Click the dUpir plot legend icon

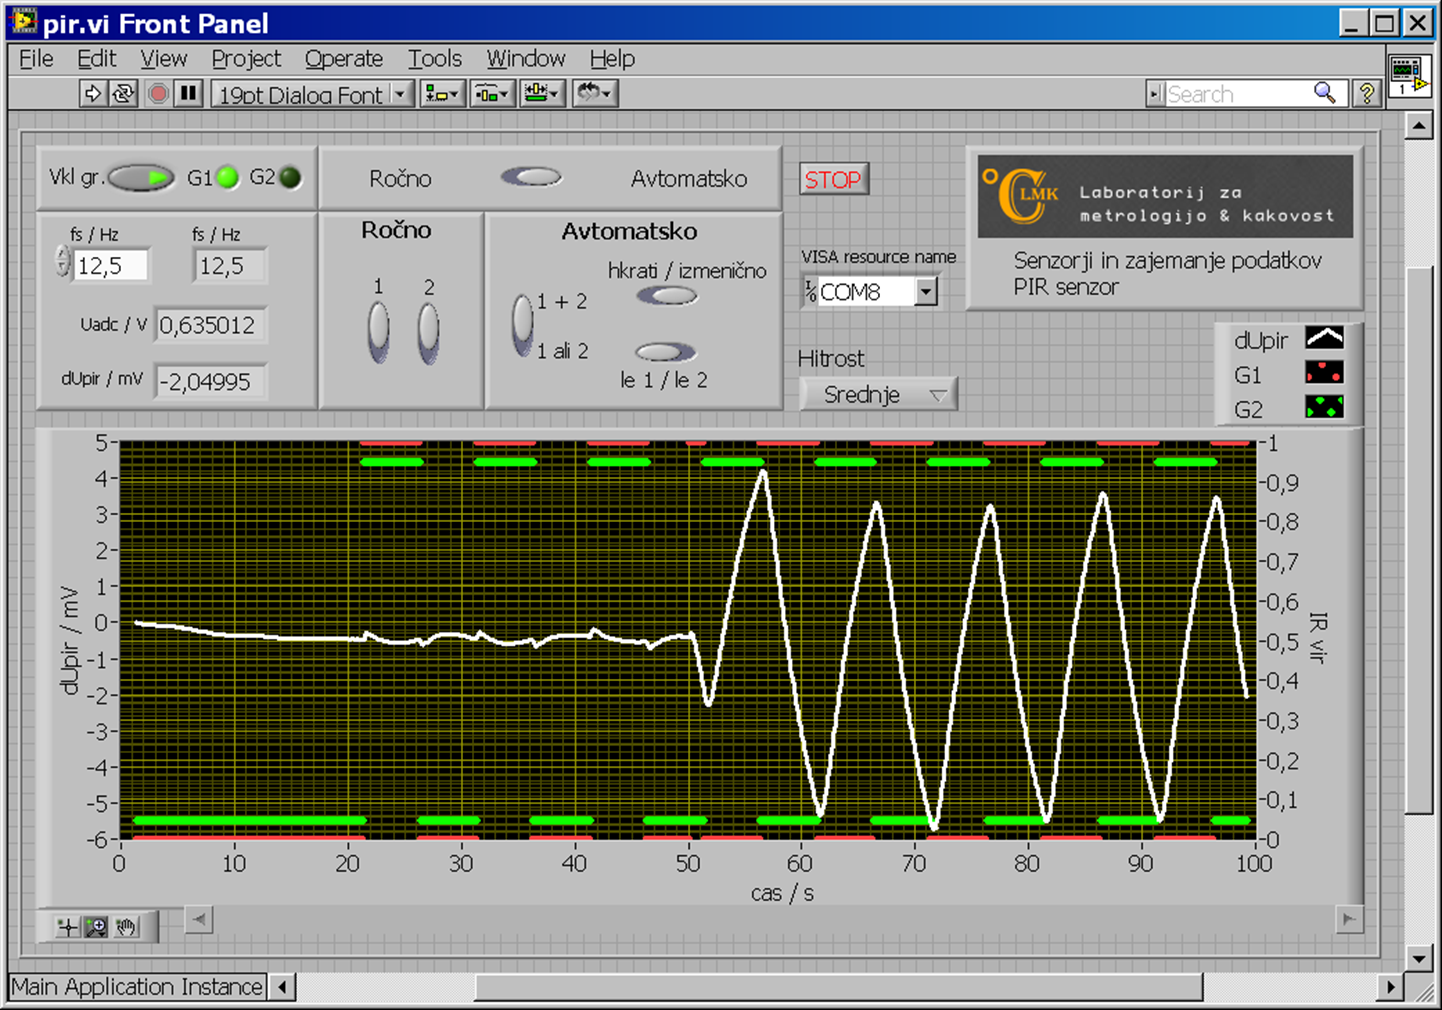tap(1324, 339)
